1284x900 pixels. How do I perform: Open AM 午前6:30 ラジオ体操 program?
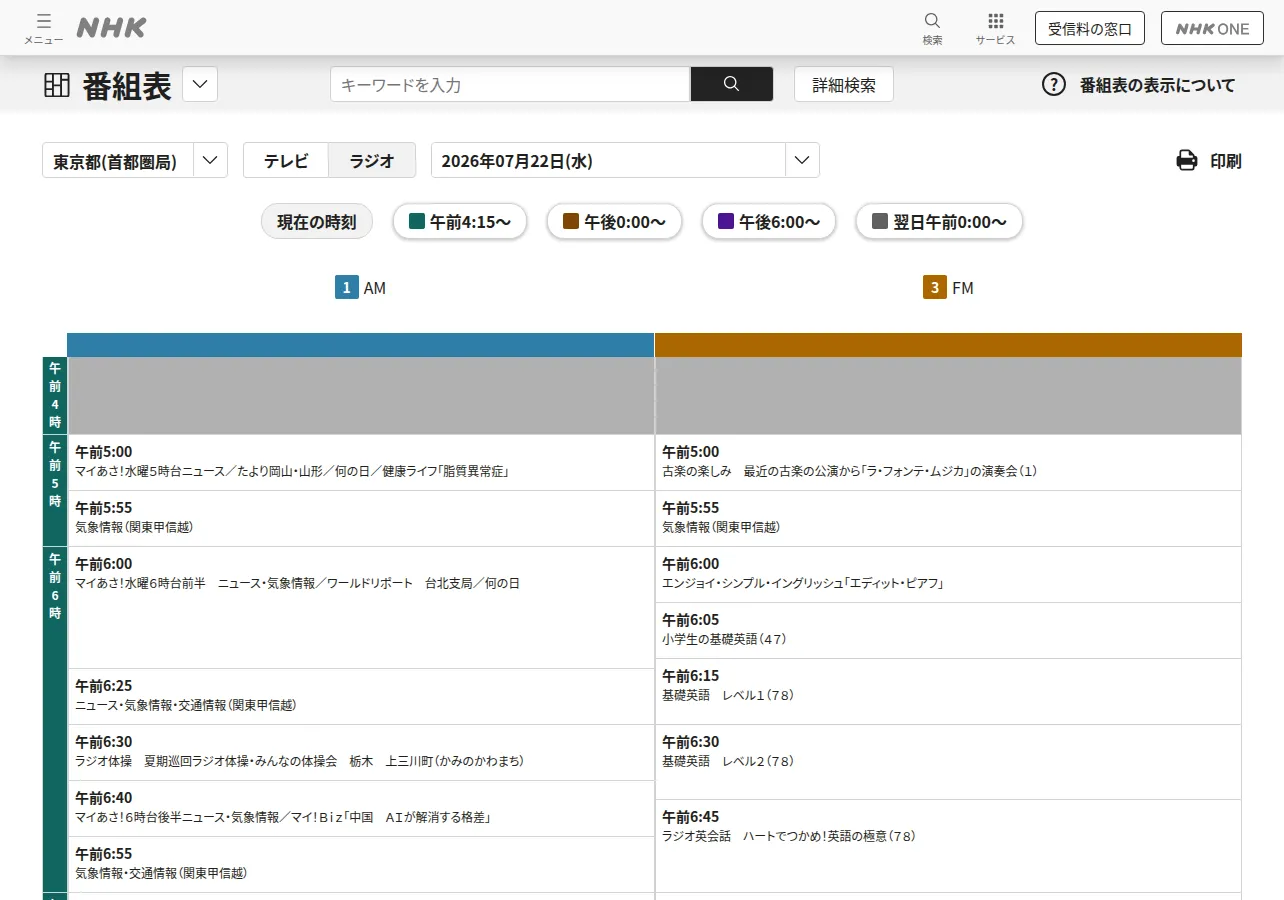click(x=360, y=752)
